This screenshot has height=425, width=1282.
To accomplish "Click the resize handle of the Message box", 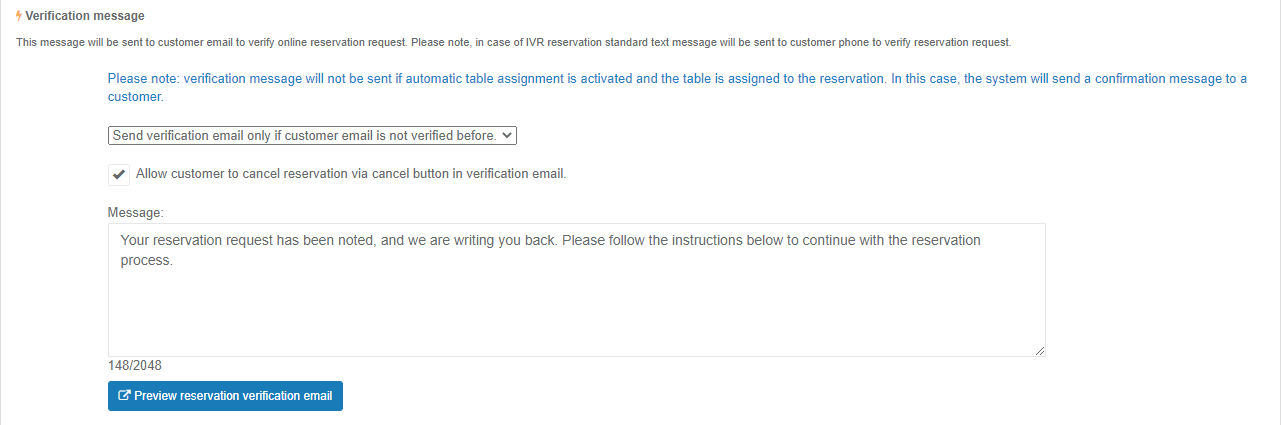I will tap(1040, 351).
